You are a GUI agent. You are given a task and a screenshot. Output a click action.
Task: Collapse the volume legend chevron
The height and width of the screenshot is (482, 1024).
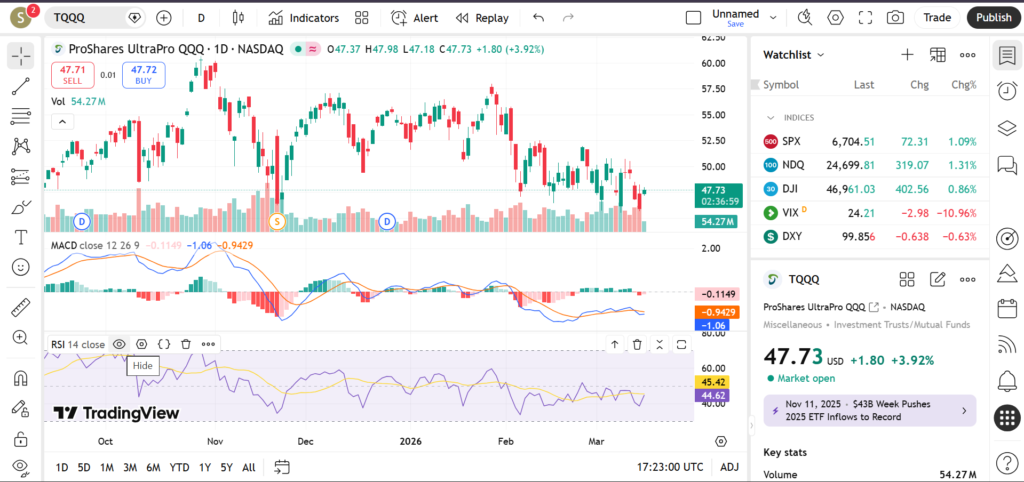61,121
